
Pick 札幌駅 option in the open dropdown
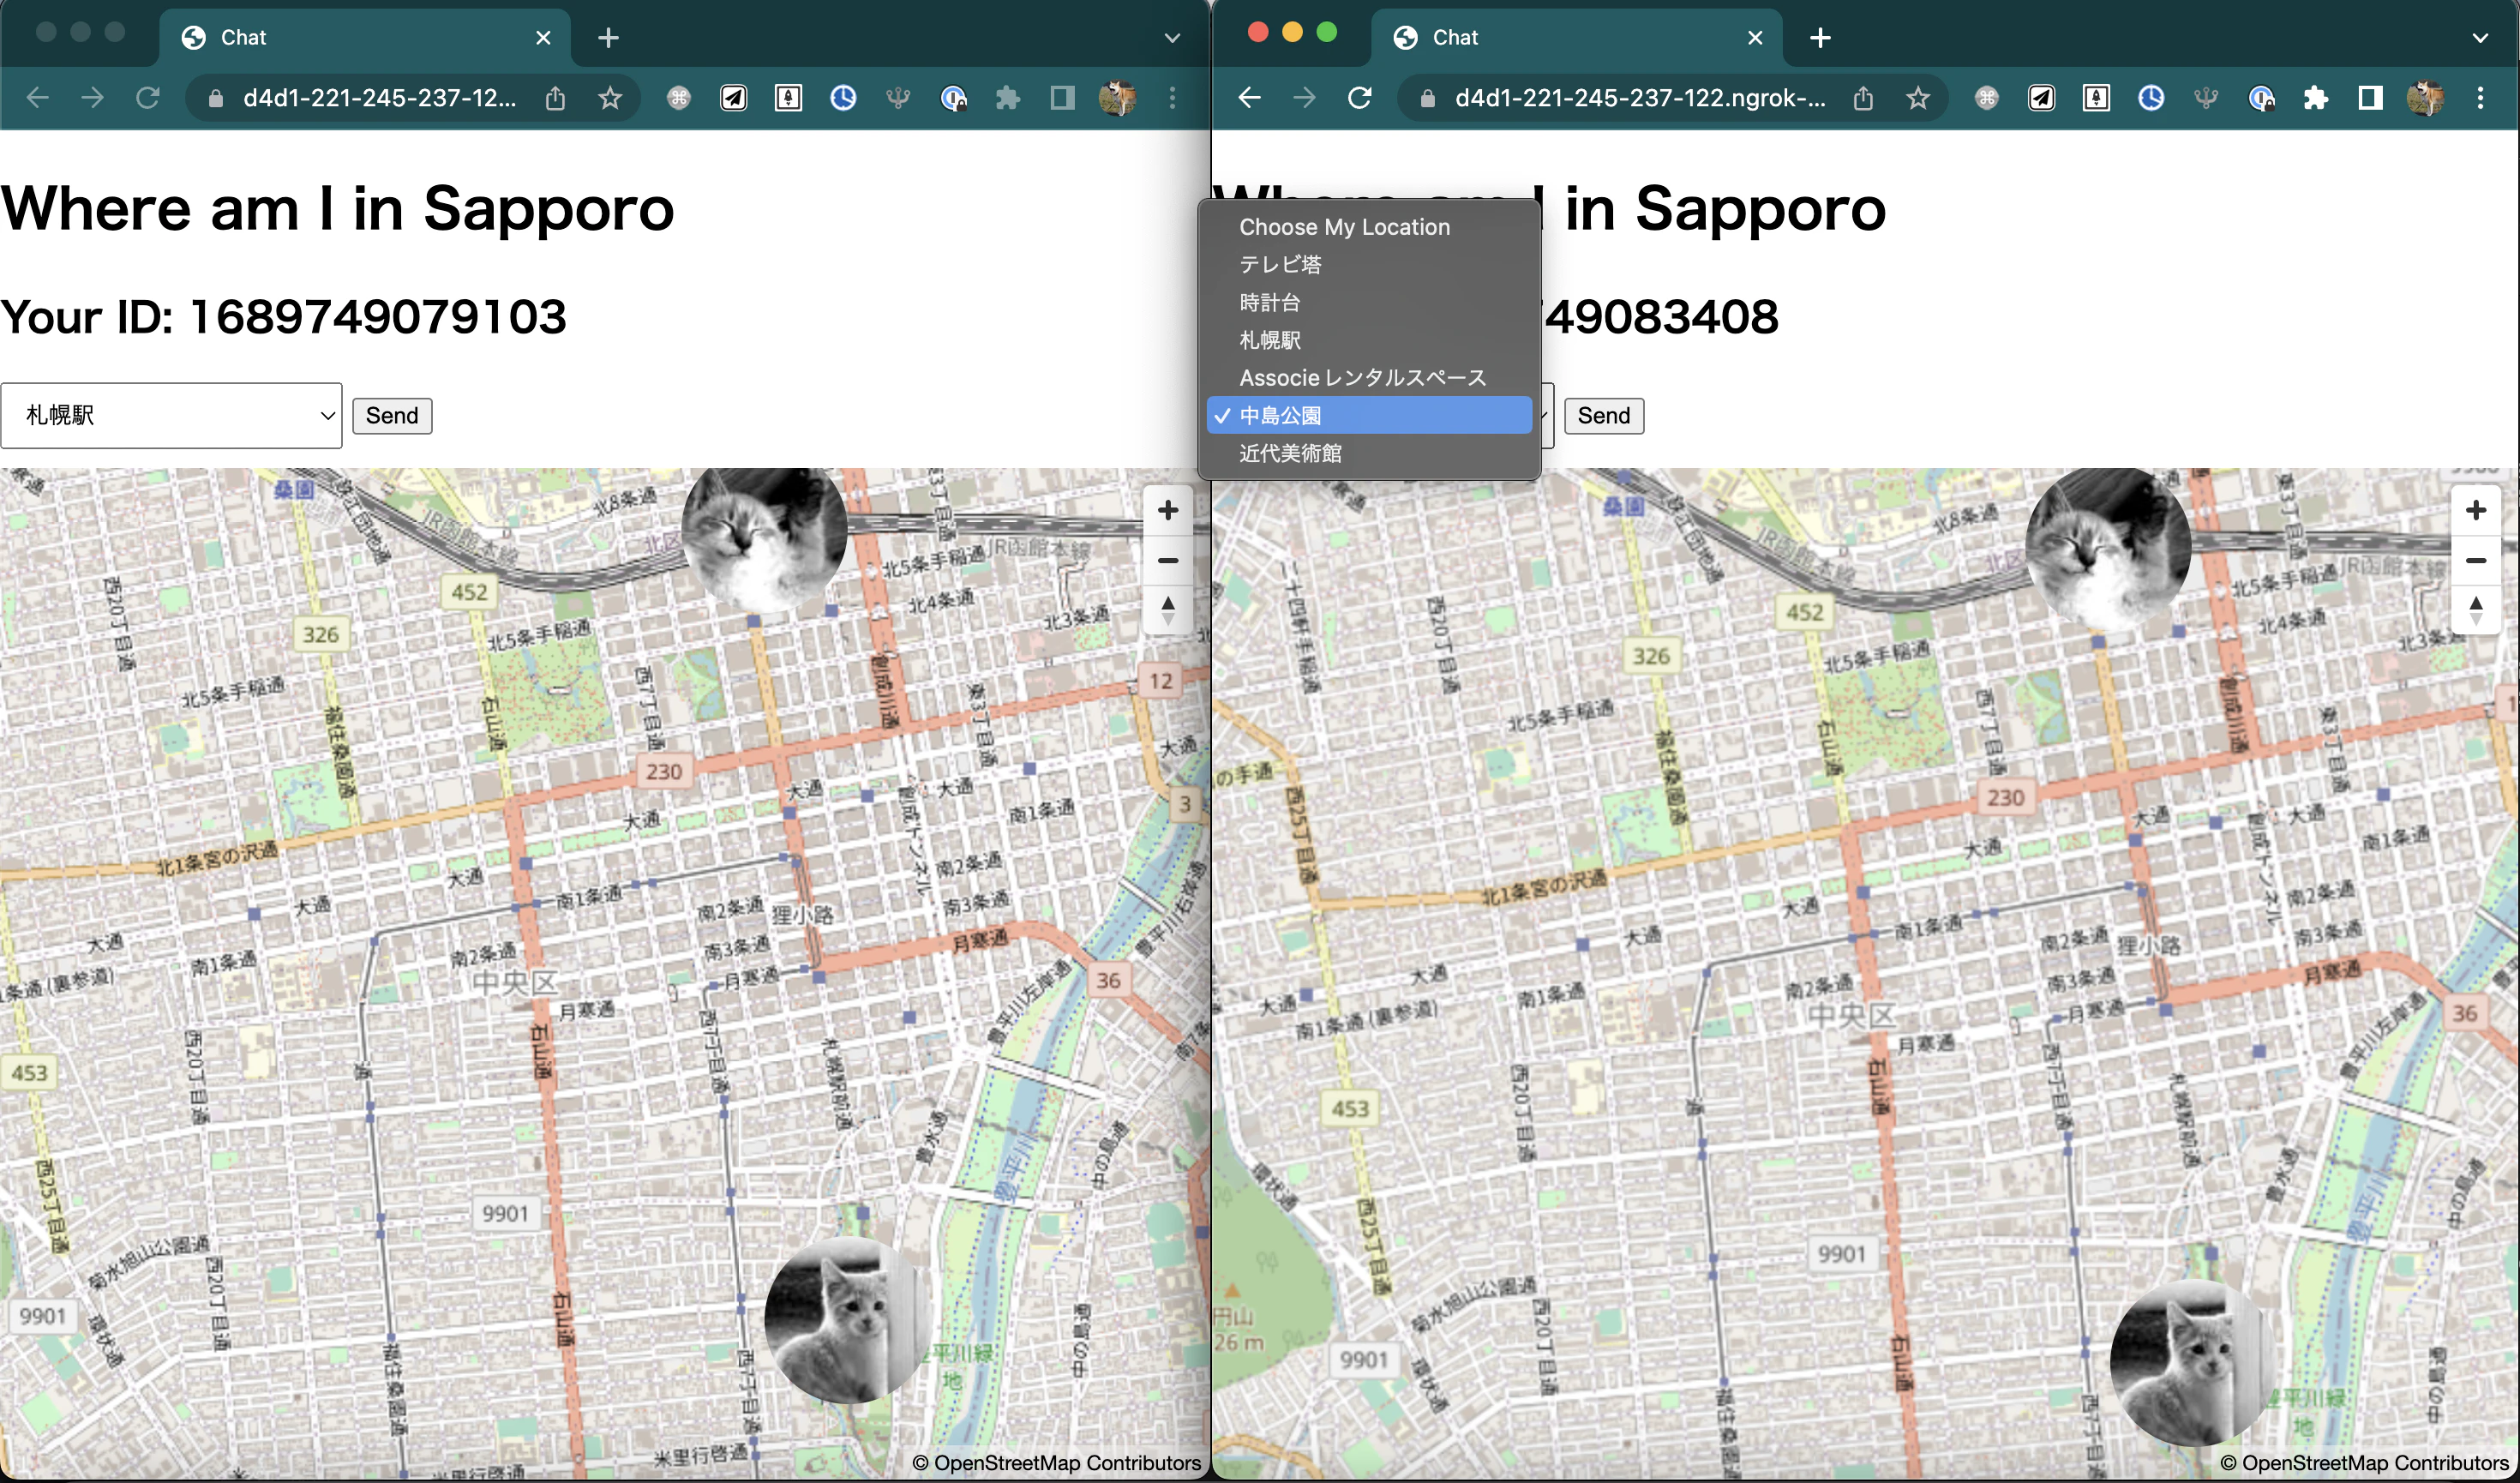click(x=1369, y=340)
